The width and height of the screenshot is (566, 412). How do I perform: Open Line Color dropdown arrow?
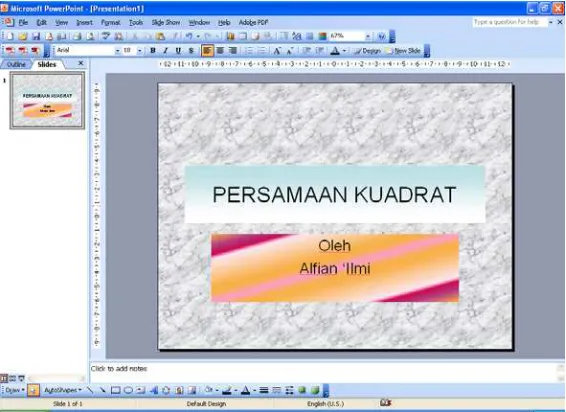pos(236,390)
